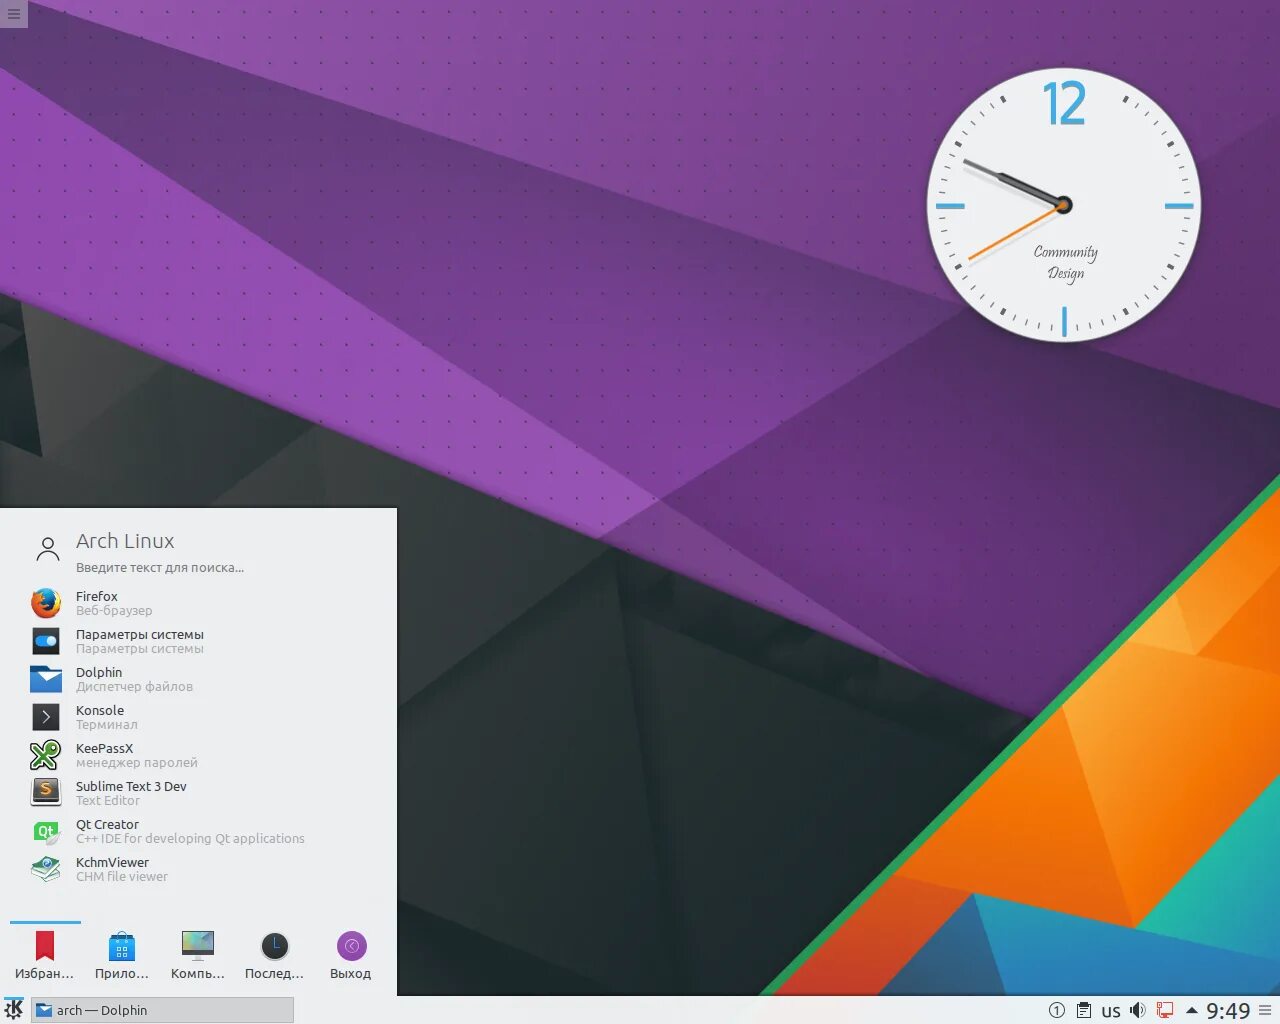Screen dimensions: 1280x1024
Task: Activate arch — Dolphin taskbar entry
Action: click(x=162, y=1010)
